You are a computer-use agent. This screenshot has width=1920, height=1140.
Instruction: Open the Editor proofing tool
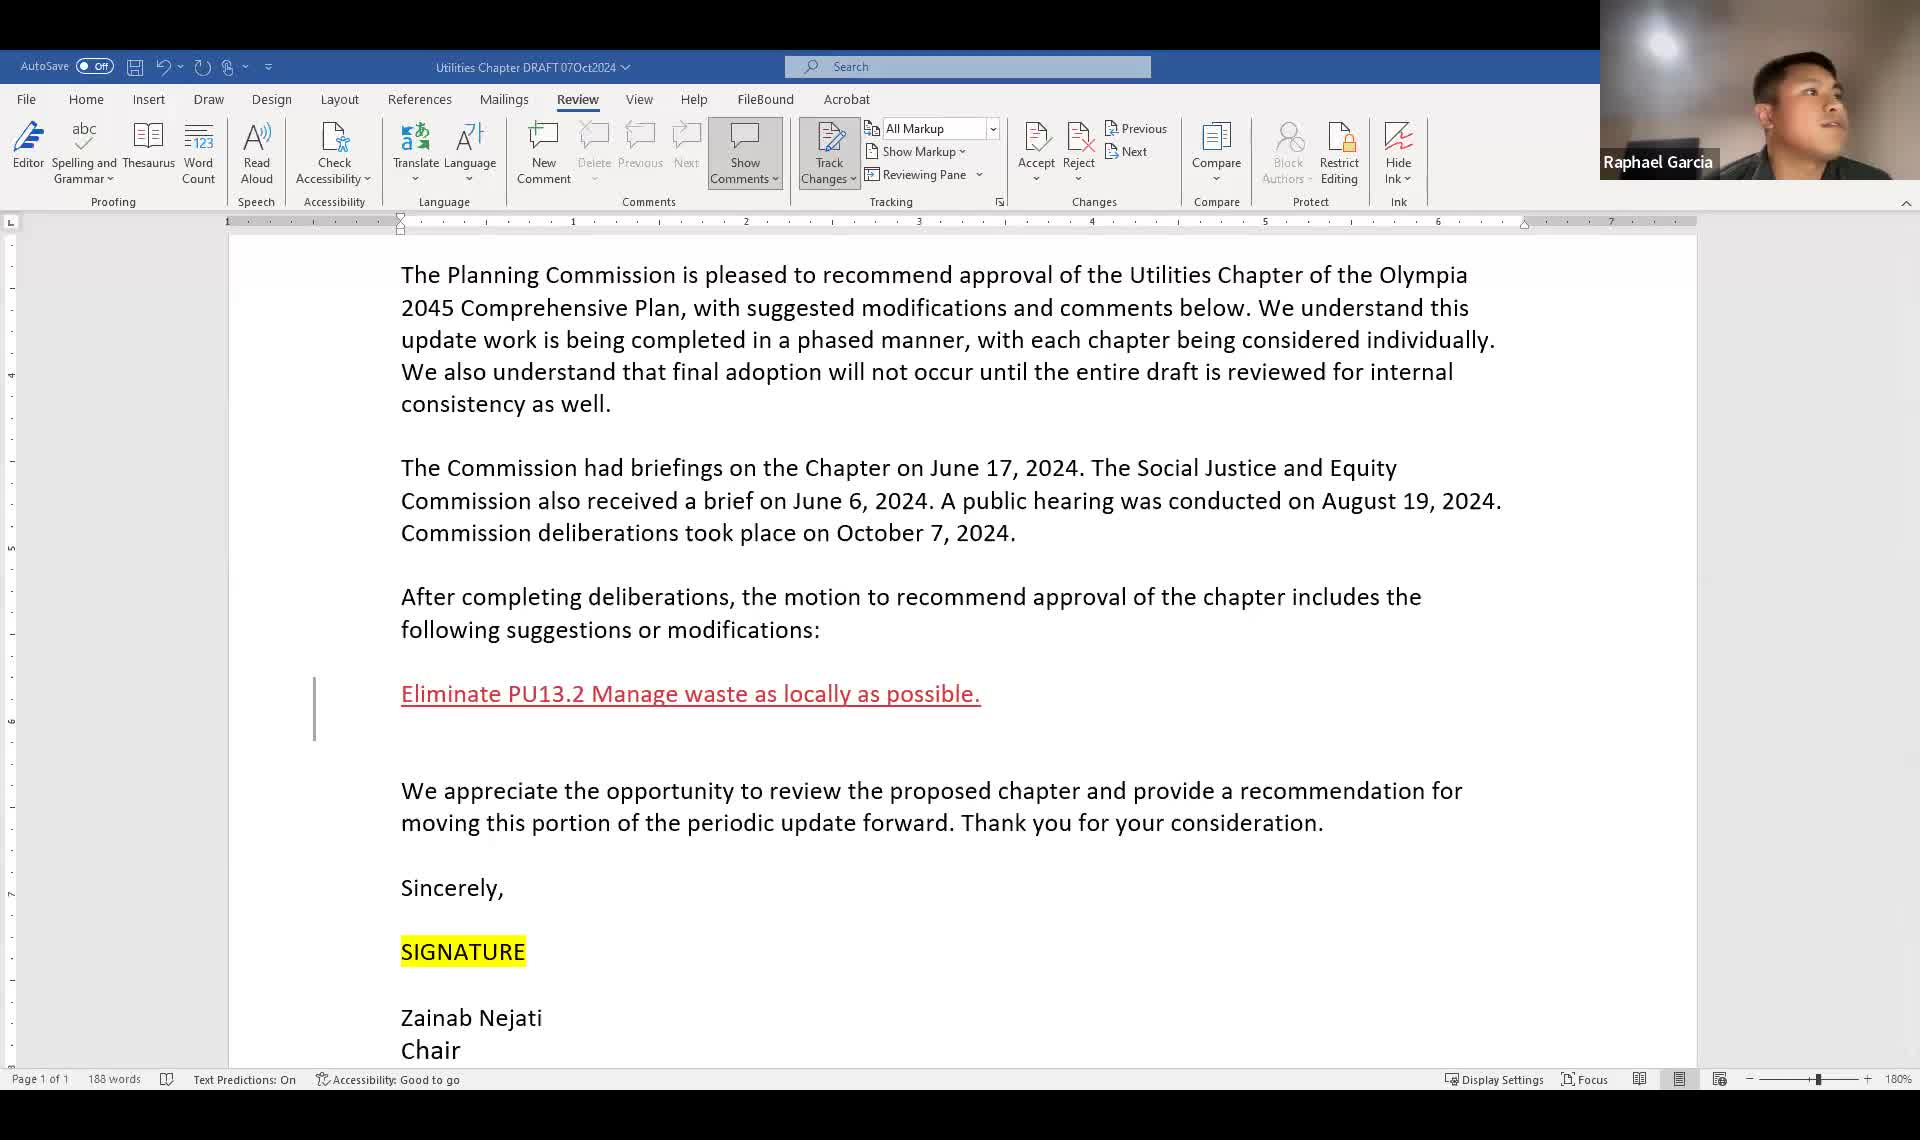tap(28, 145)
